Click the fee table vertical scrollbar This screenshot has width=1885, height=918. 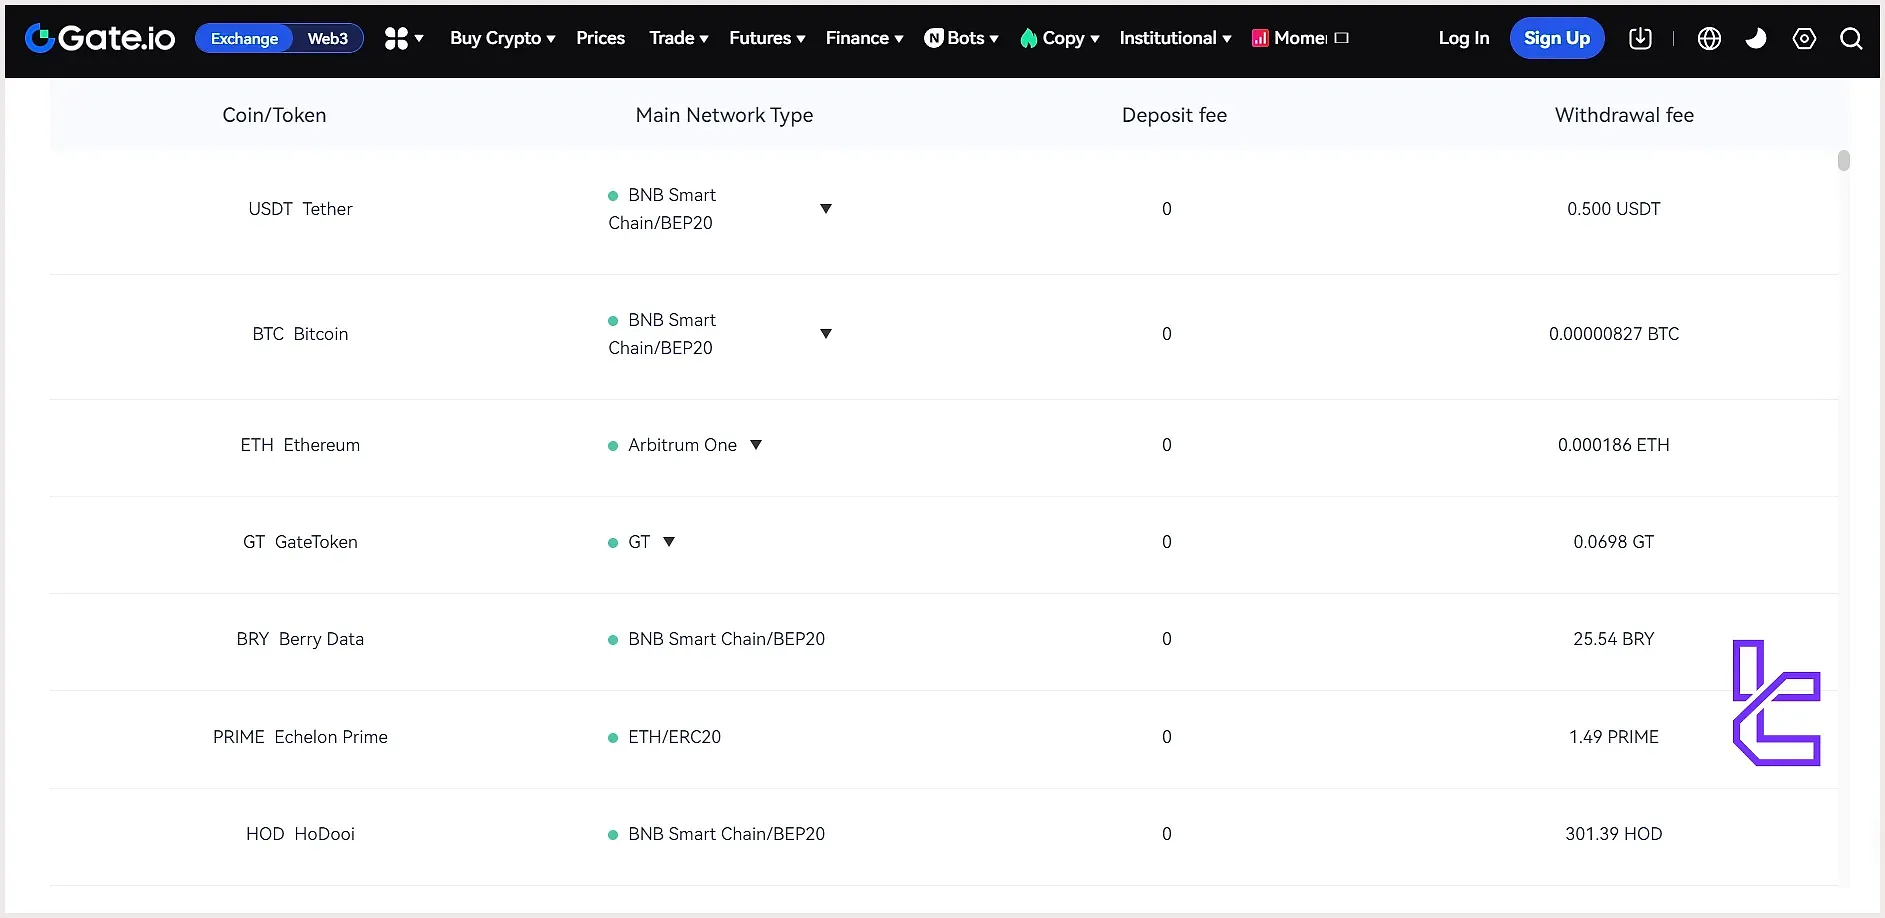pyautogui.click(x=1843, y=161)
